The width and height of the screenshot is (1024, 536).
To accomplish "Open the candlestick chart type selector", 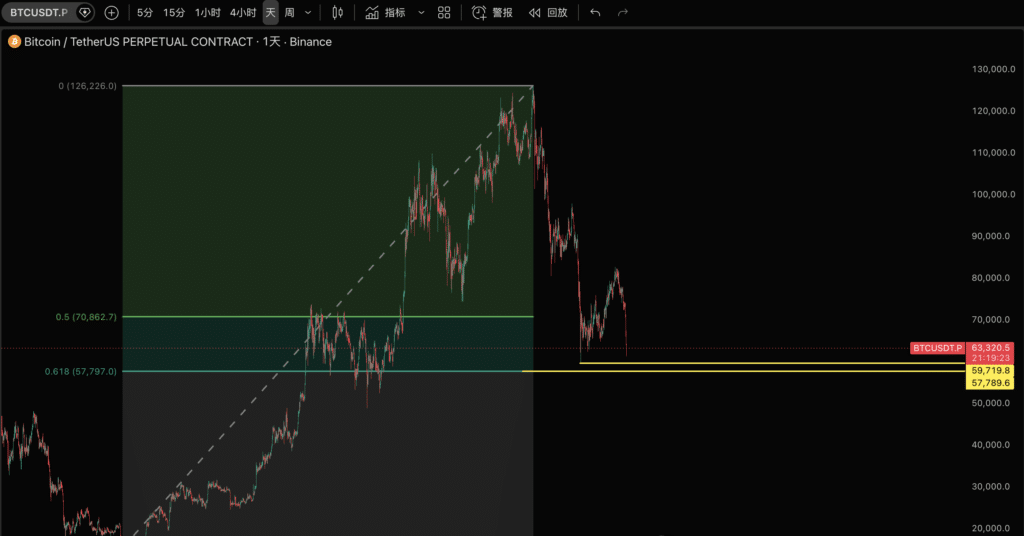I will click(x=337, y=12).
